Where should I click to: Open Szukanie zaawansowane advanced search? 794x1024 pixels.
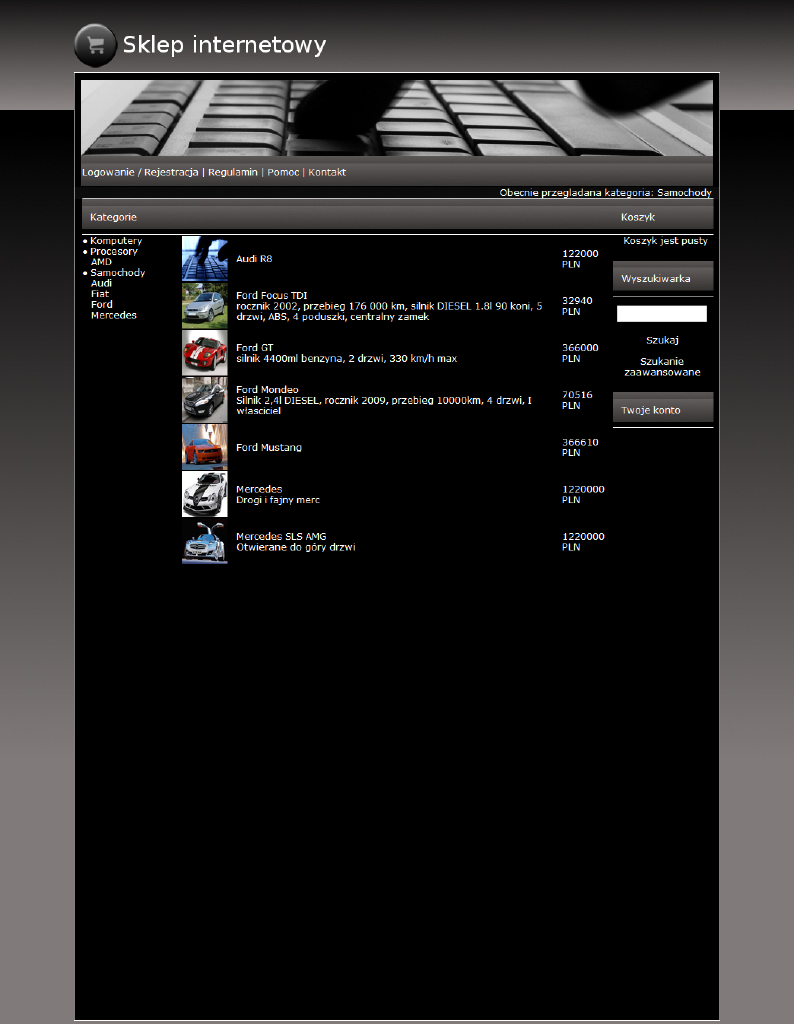tap(662, 367)
